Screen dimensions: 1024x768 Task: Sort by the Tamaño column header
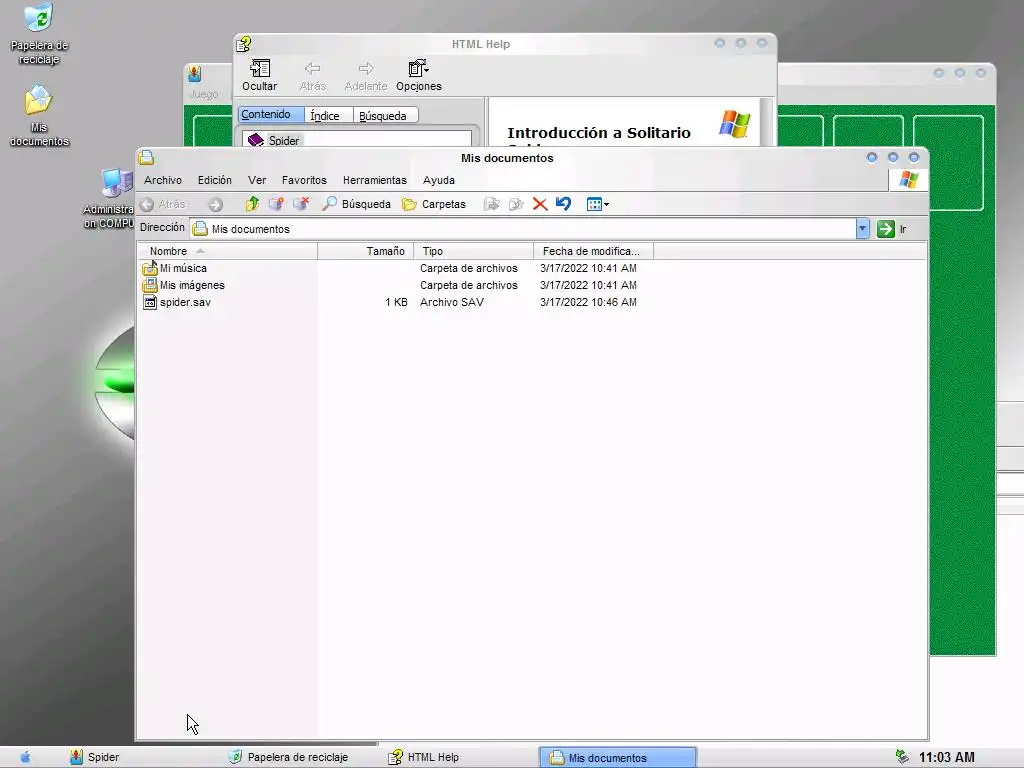366,251
